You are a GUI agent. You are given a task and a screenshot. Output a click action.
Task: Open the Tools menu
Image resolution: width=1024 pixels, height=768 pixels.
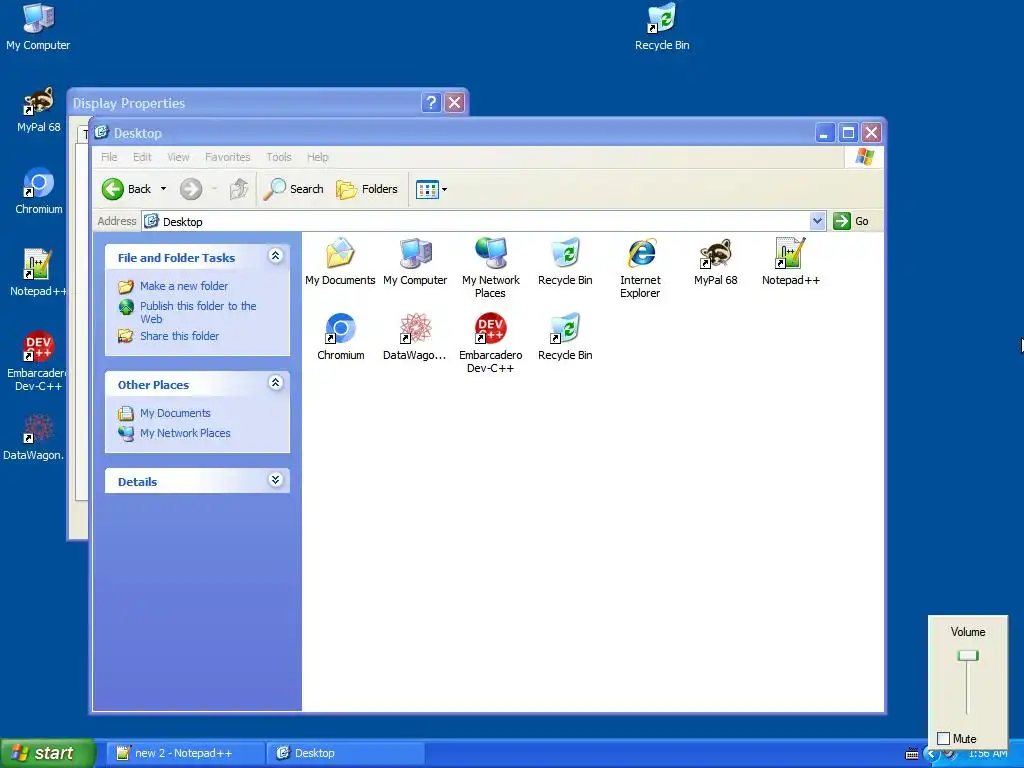coord(278,157)
